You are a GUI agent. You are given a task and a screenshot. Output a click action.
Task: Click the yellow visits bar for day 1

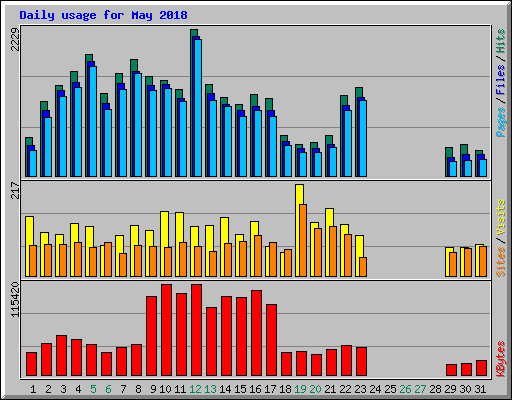pyautogui.click(x=28, y=247)
